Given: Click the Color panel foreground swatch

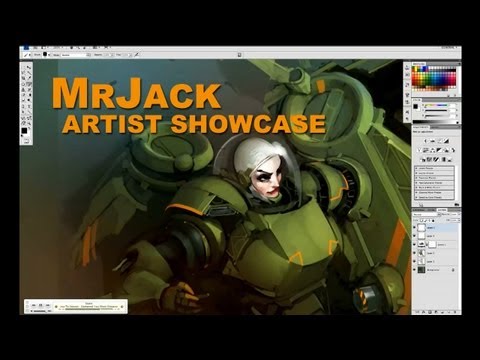Looking at the screenshot, I should tap(415, 107).
